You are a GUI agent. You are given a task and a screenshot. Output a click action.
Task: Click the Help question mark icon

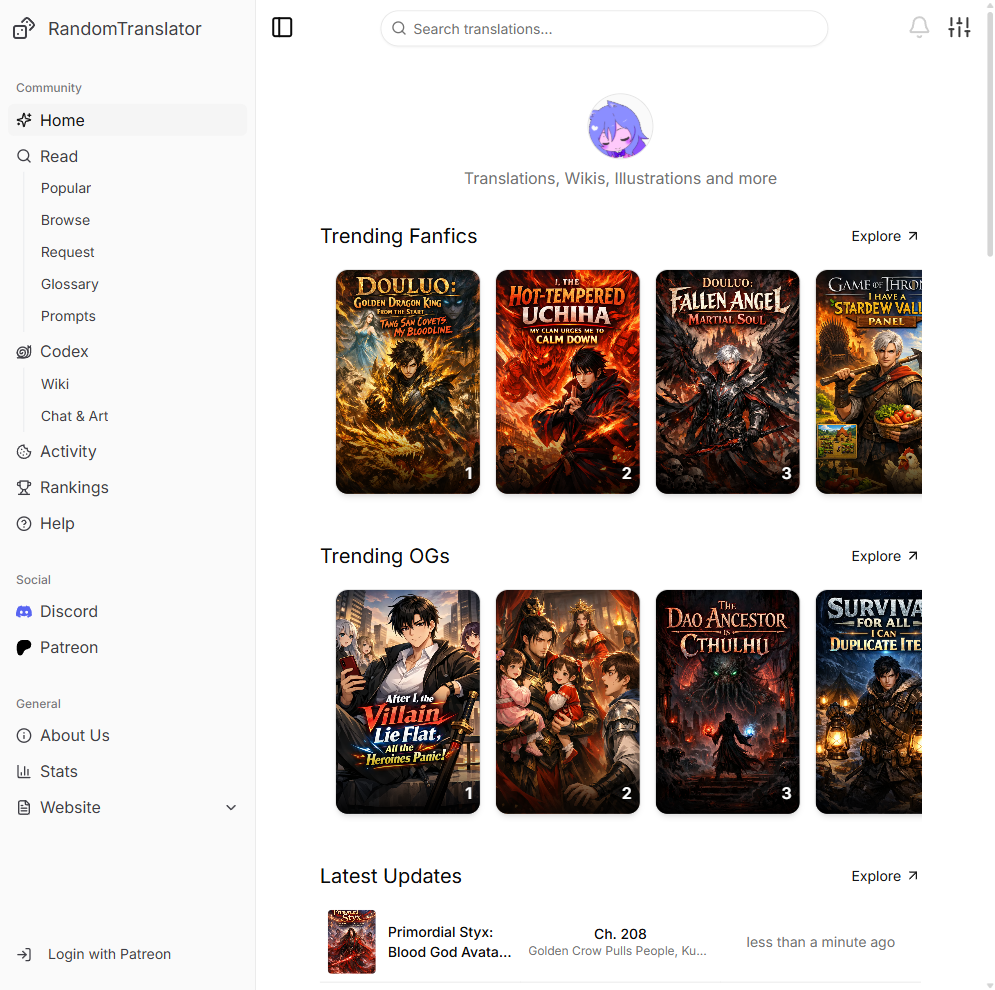[24, 524]
